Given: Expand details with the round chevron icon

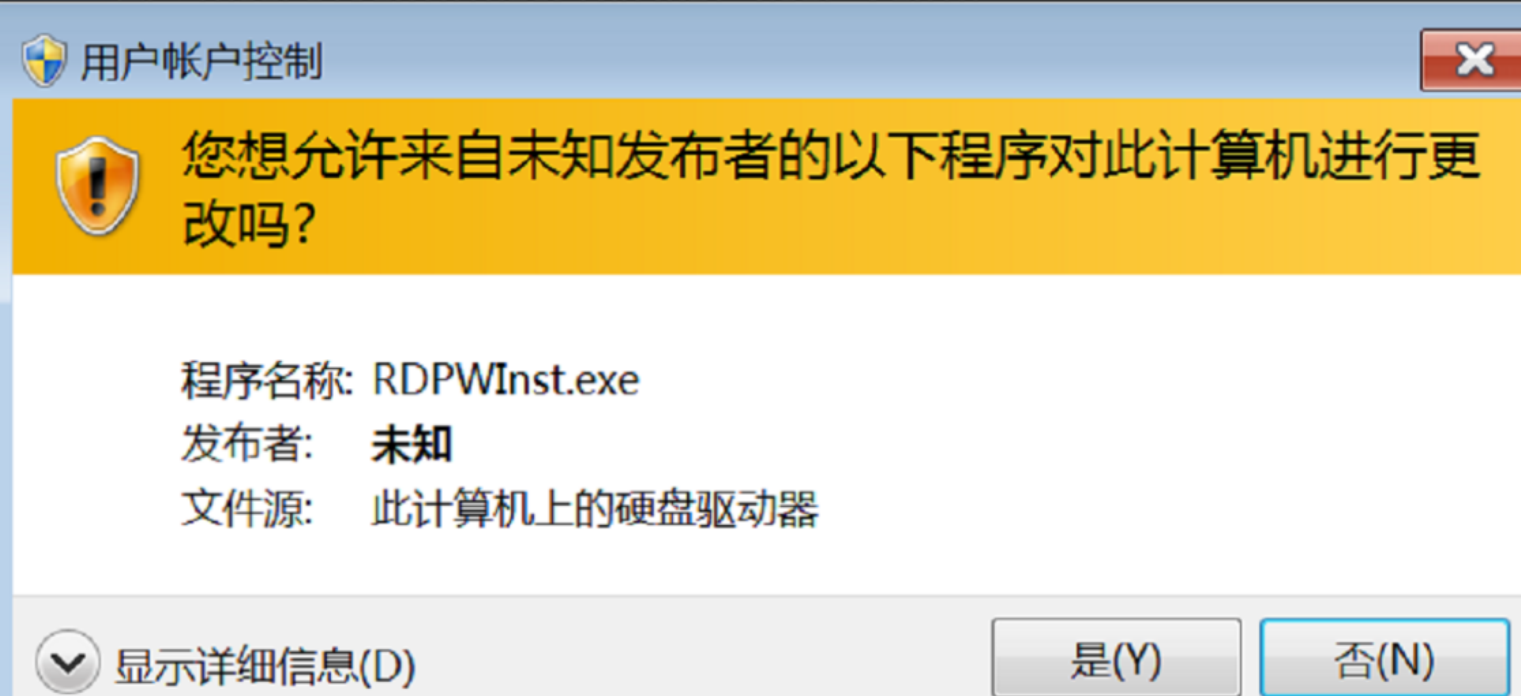Looking at the screenshot, I should 67,663.
